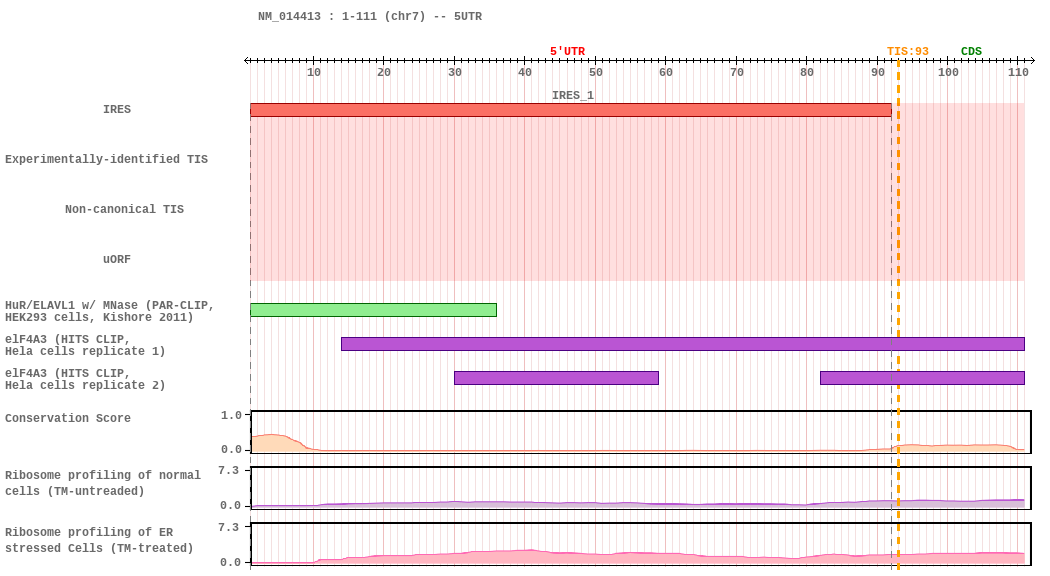Image resolution: width=1050 pixels, height=576 pixels.
Task: Click the TM-untreated ribosome profiling plot
Action: click(x=640, y=488)
